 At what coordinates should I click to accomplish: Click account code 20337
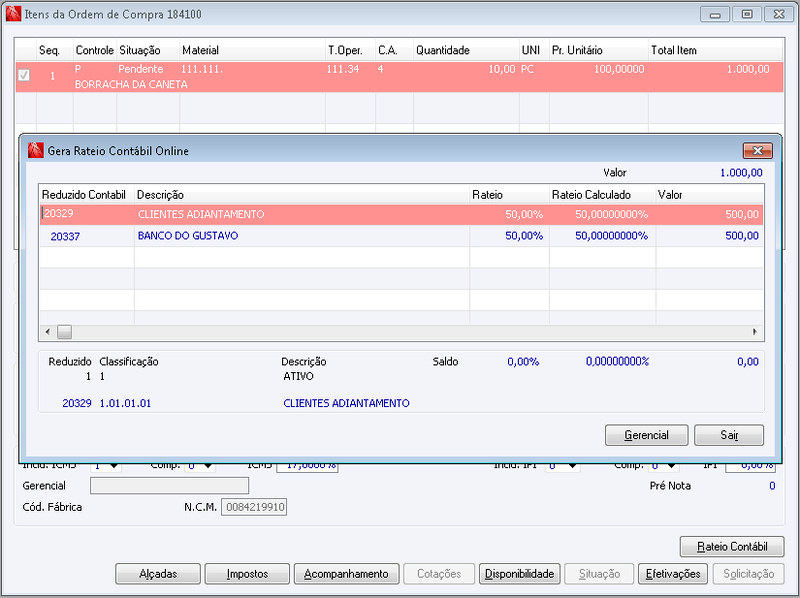tap(65, 237)
